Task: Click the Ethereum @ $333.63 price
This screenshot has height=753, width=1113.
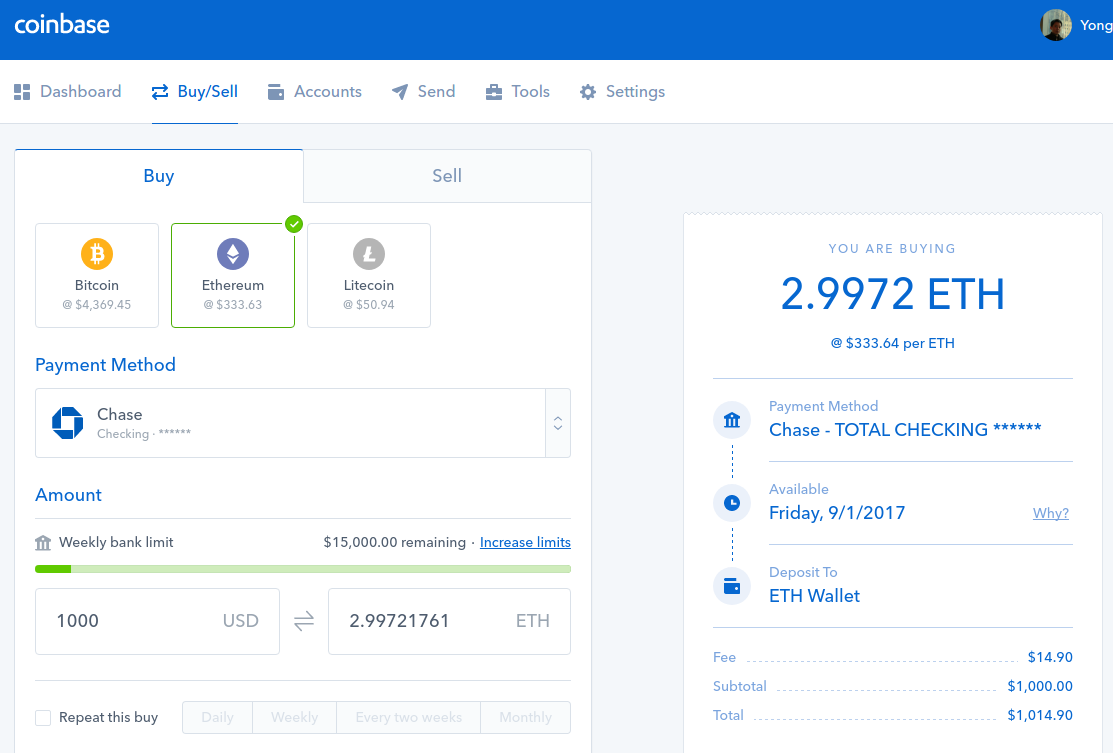Action: pyautogui.click(x=233, y=304)
